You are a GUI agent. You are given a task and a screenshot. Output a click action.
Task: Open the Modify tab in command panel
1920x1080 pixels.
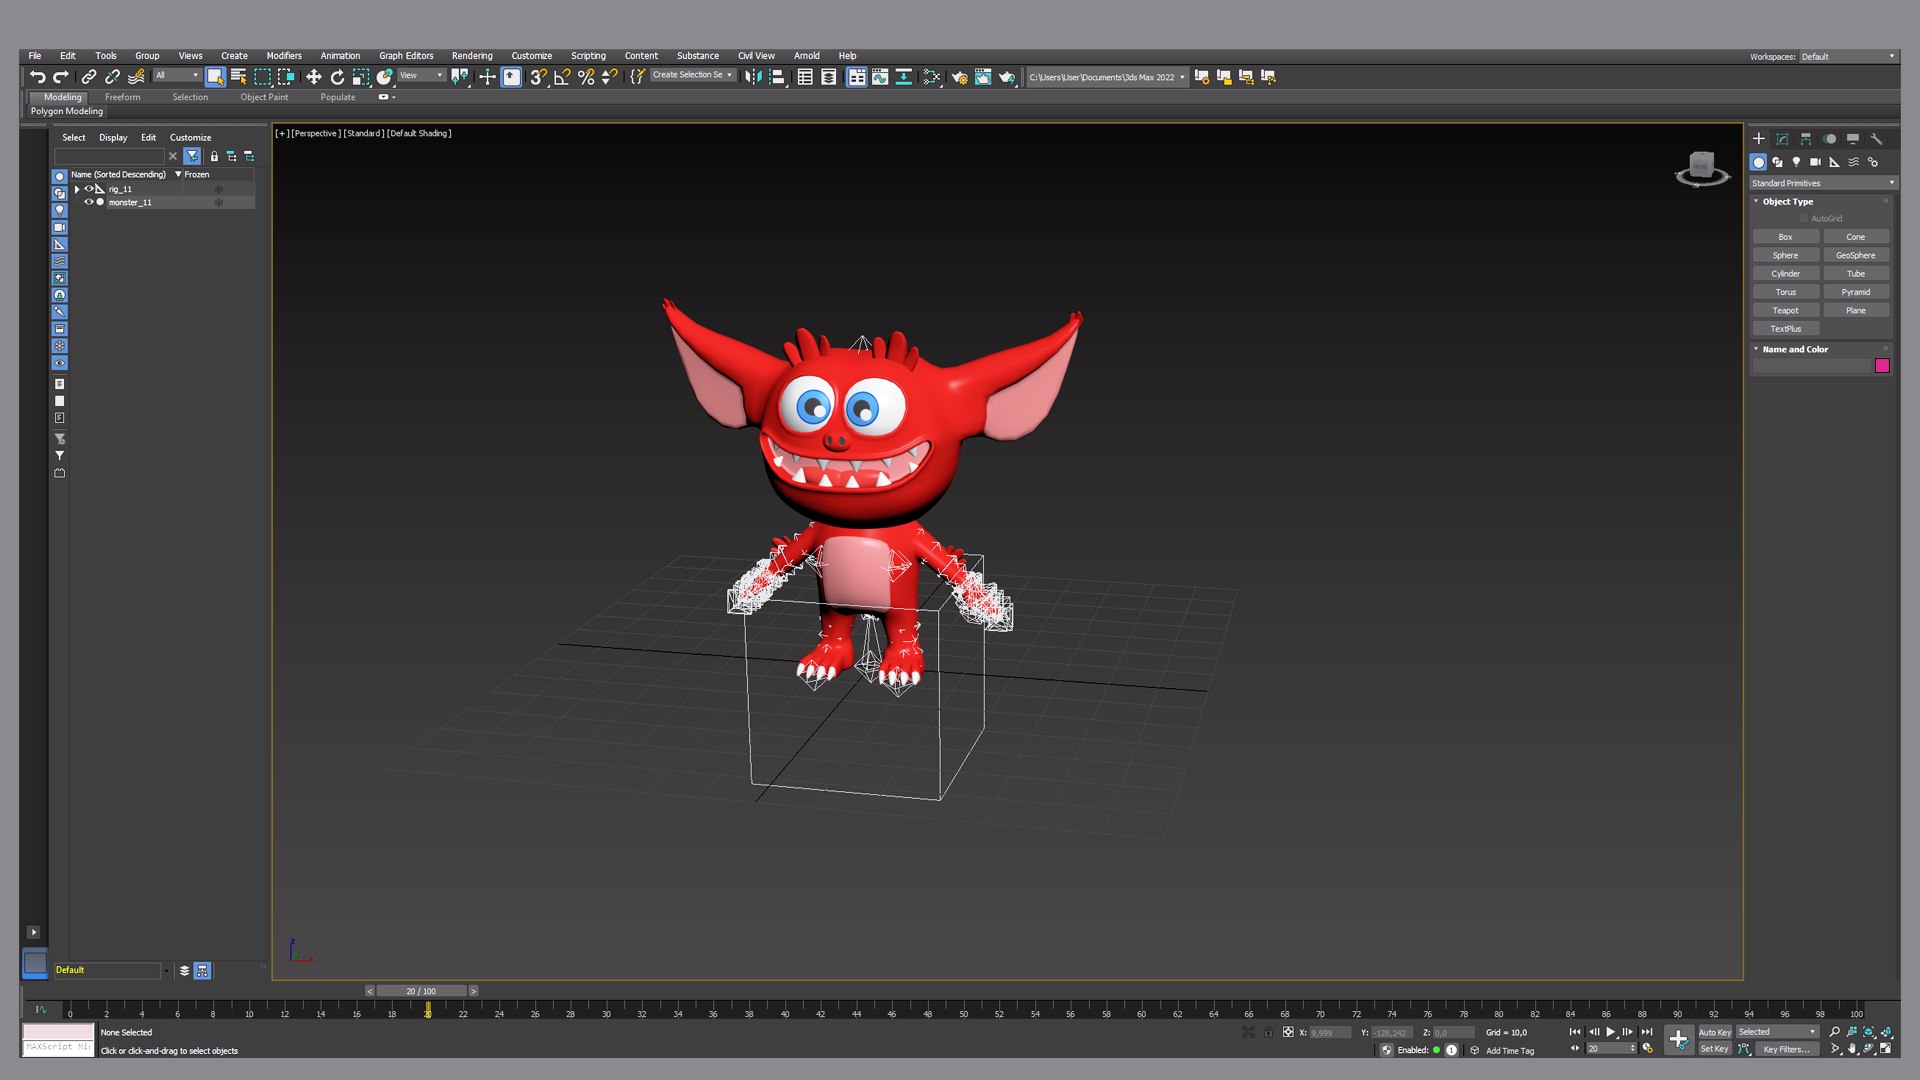(x=1782, y=139)
